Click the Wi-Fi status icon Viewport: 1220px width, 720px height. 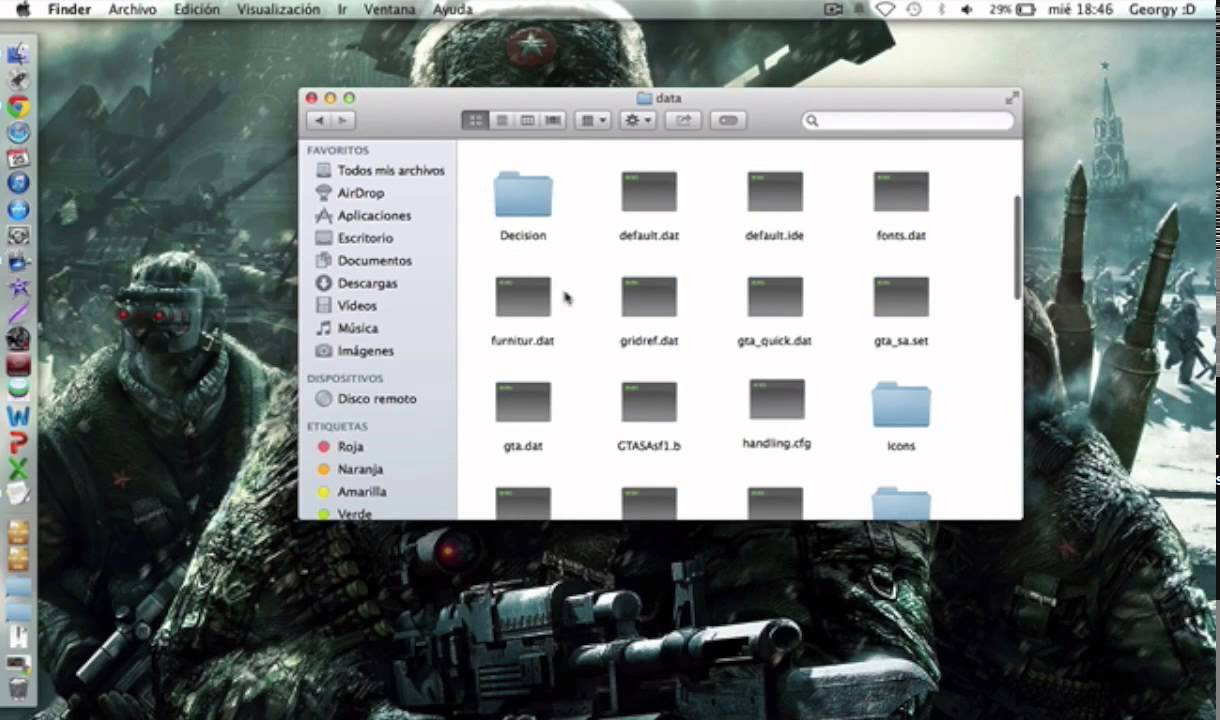[x=885, y=9]
